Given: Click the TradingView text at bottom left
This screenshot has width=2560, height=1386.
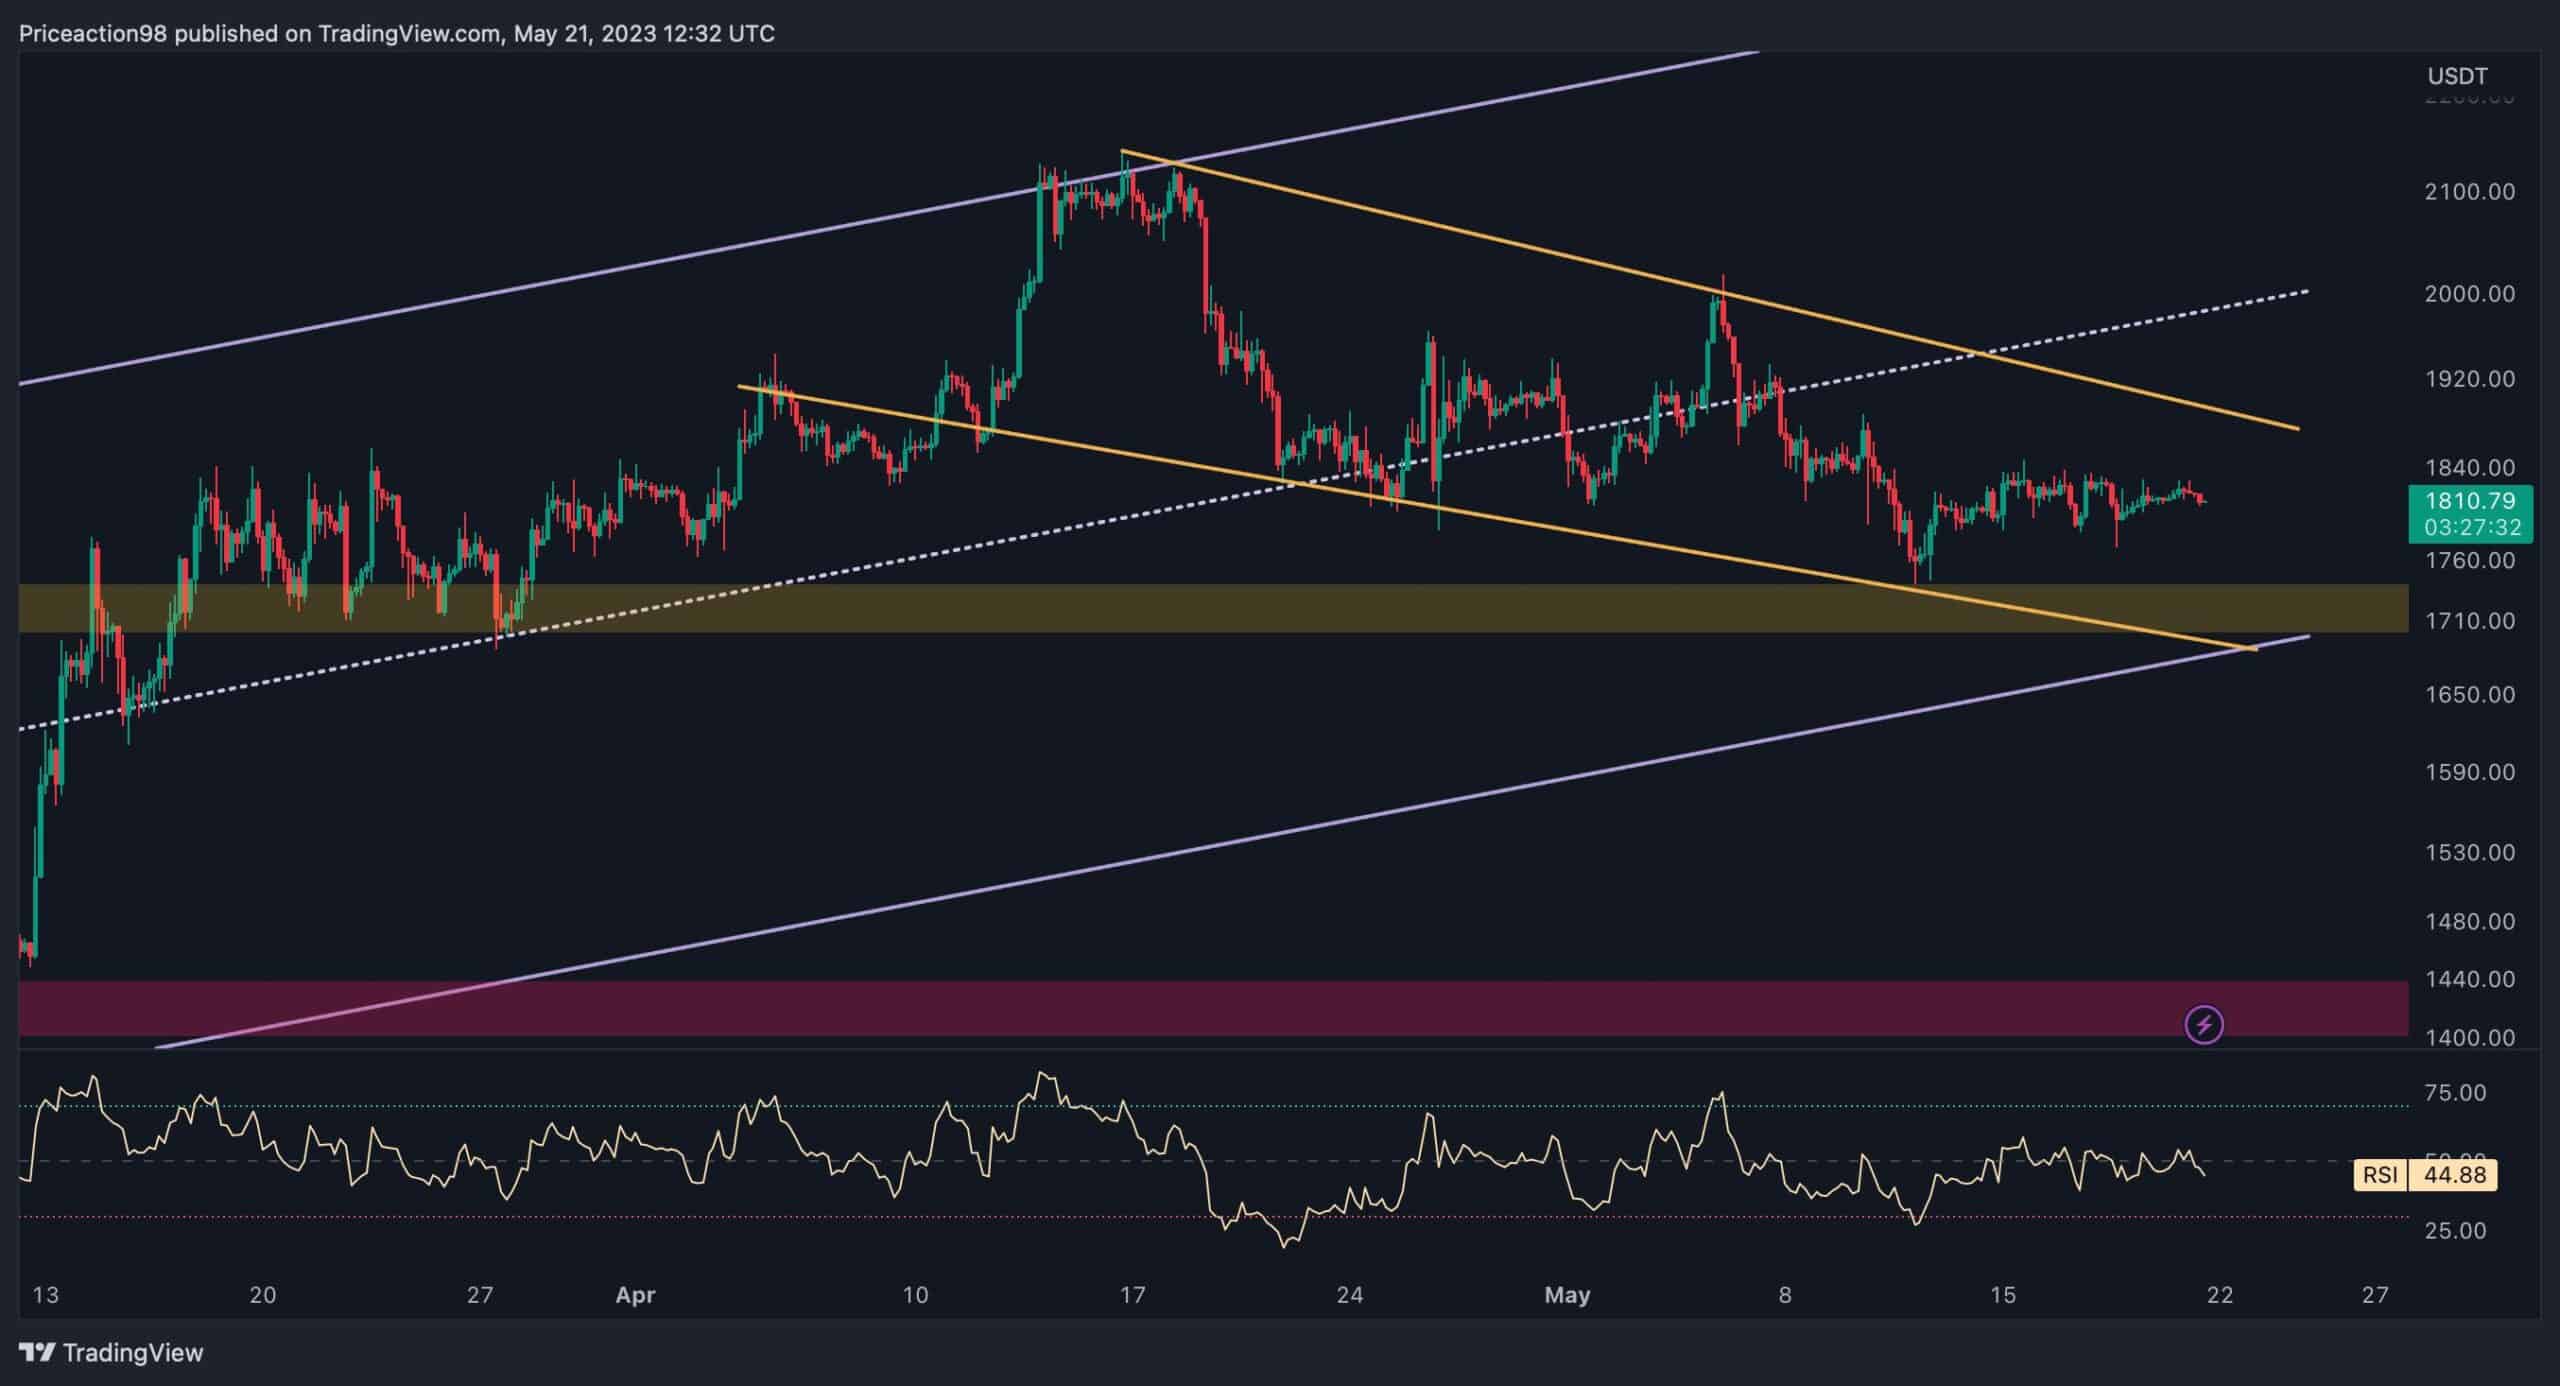Looking at the screenshot, I should point(133,1353).
